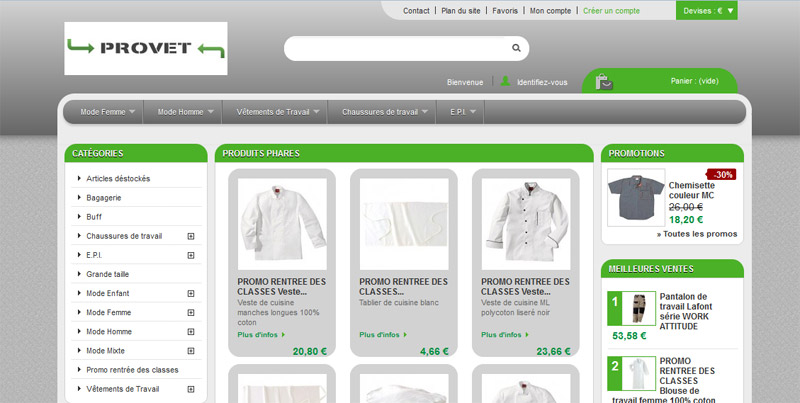Screen dimensions: 800x403
Task: Click the search magnifier icon
Action: pyautogui.click(x=516, y=48)
